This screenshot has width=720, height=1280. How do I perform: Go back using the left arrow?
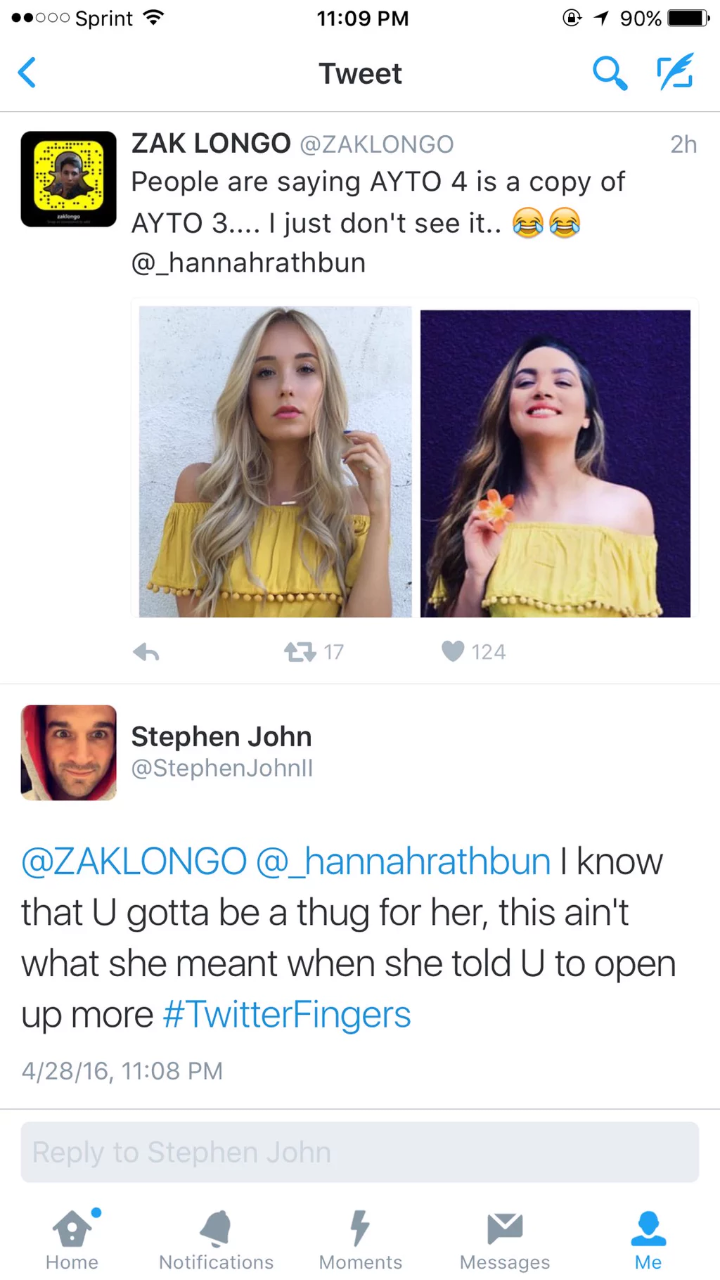(27, 73)
